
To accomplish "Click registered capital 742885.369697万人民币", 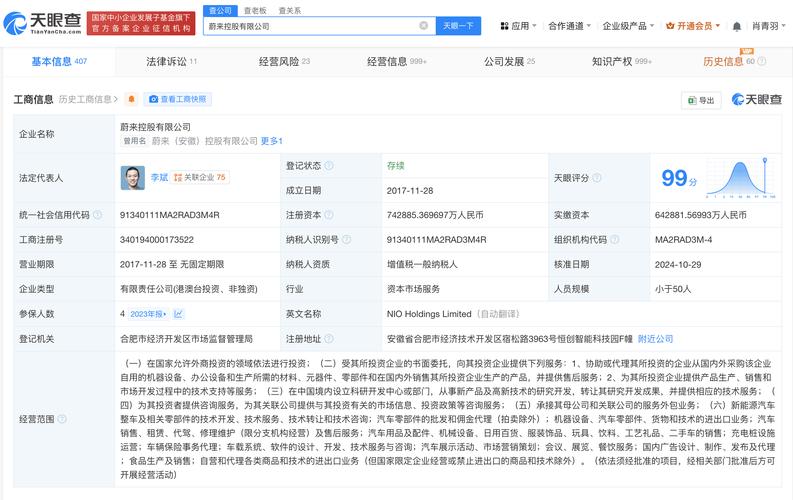I will click(435, 215).
